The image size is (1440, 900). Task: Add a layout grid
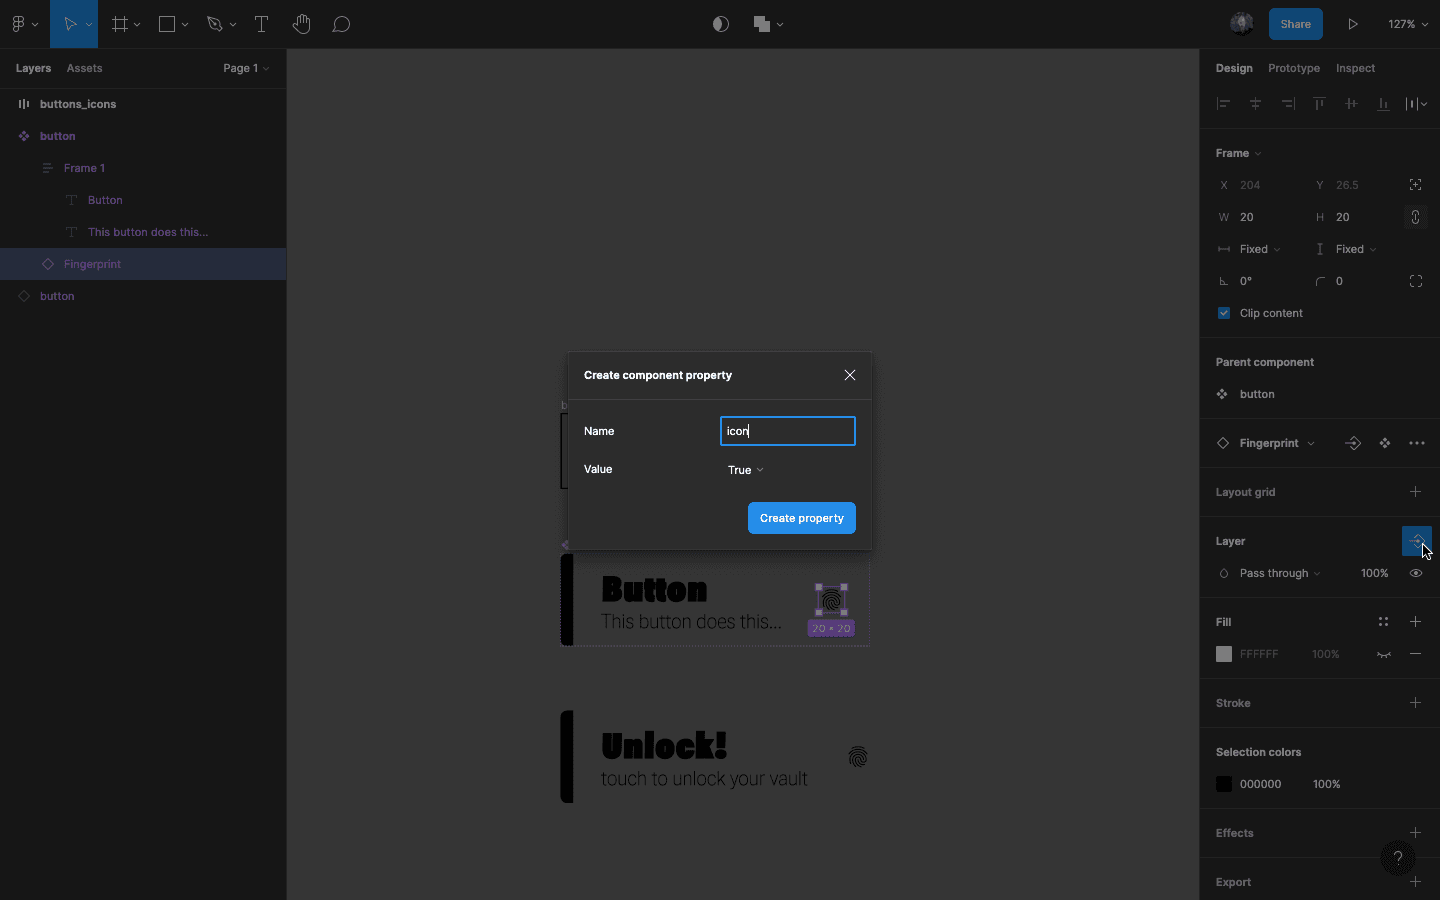[1415, 492]
